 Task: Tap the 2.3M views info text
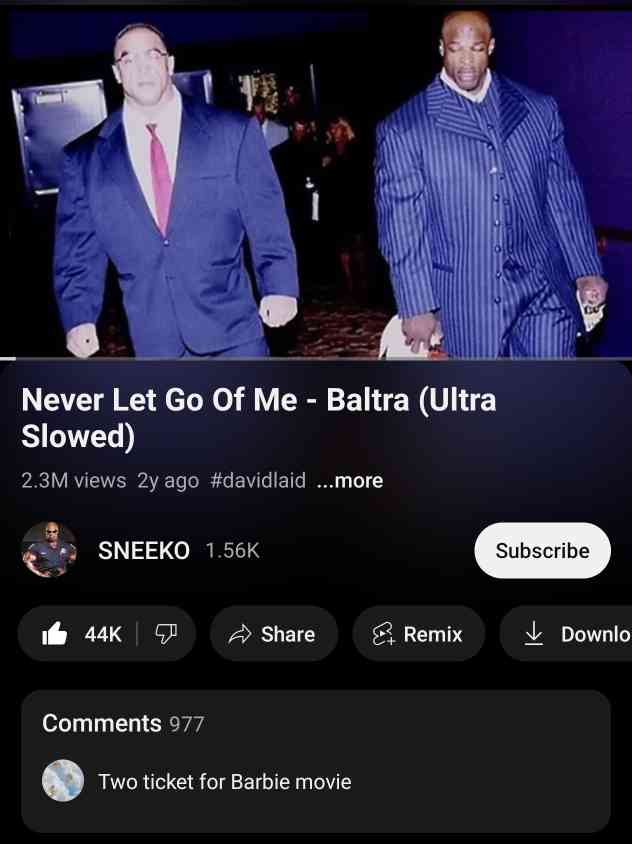click(x=74, y=480)
